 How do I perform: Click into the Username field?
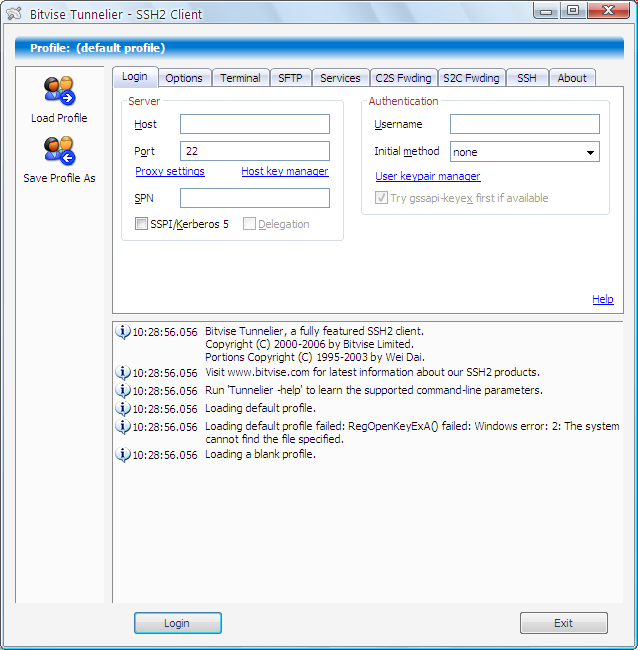525,124
